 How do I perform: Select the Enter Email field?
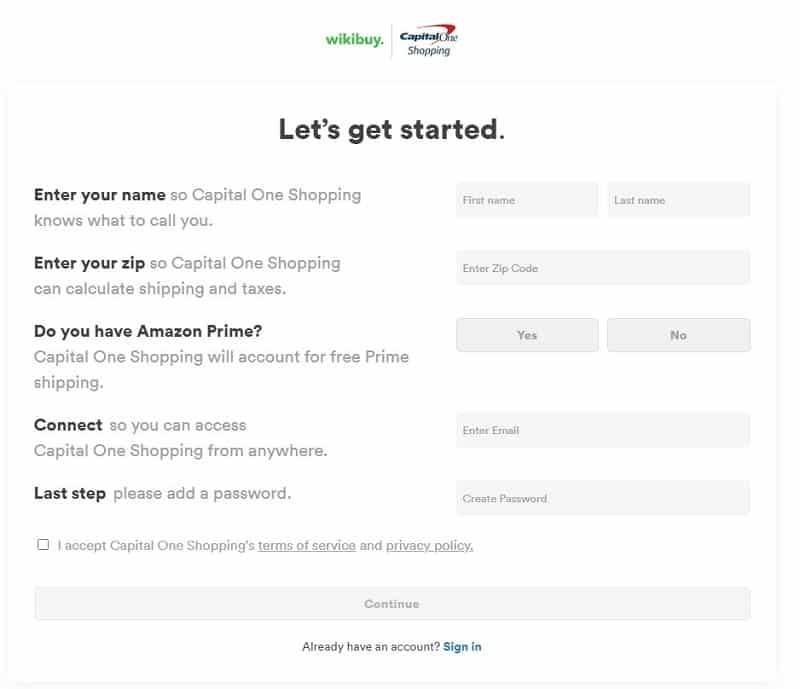click(603, 430)
